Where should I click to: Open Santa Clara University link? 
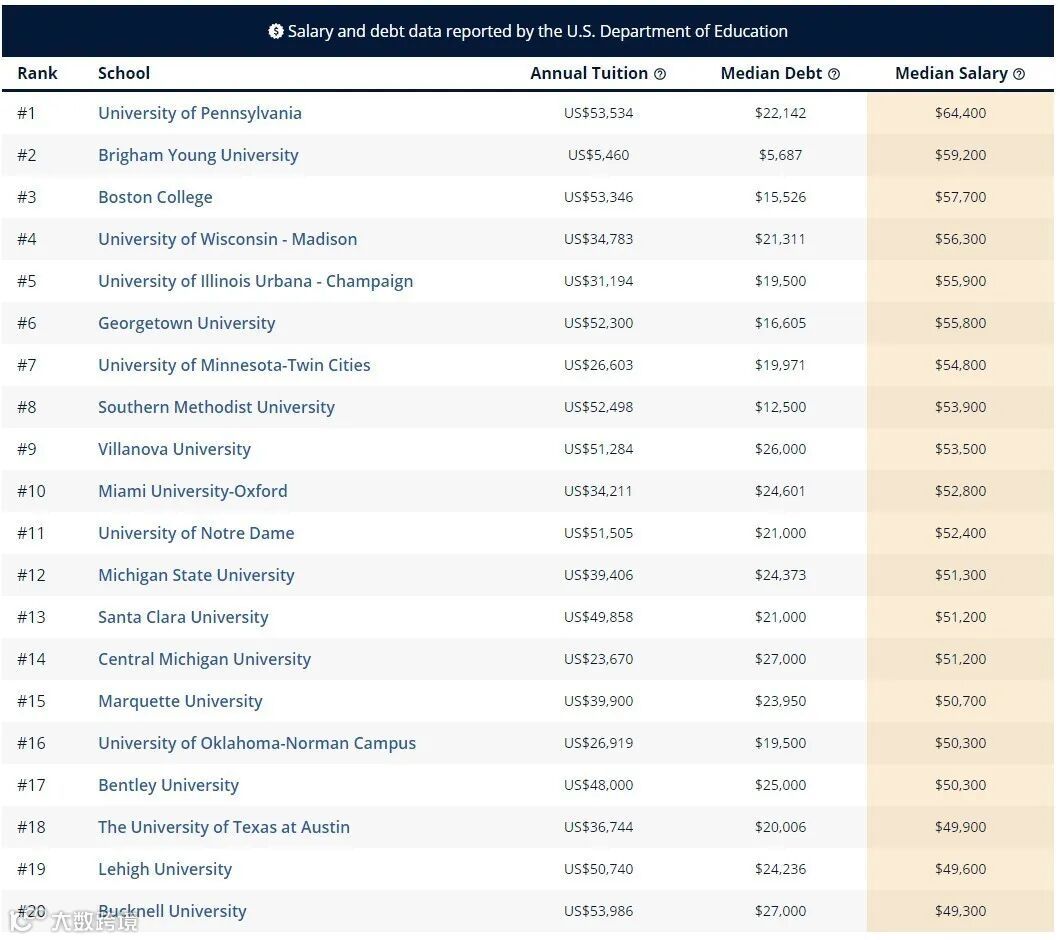[183, 616]
